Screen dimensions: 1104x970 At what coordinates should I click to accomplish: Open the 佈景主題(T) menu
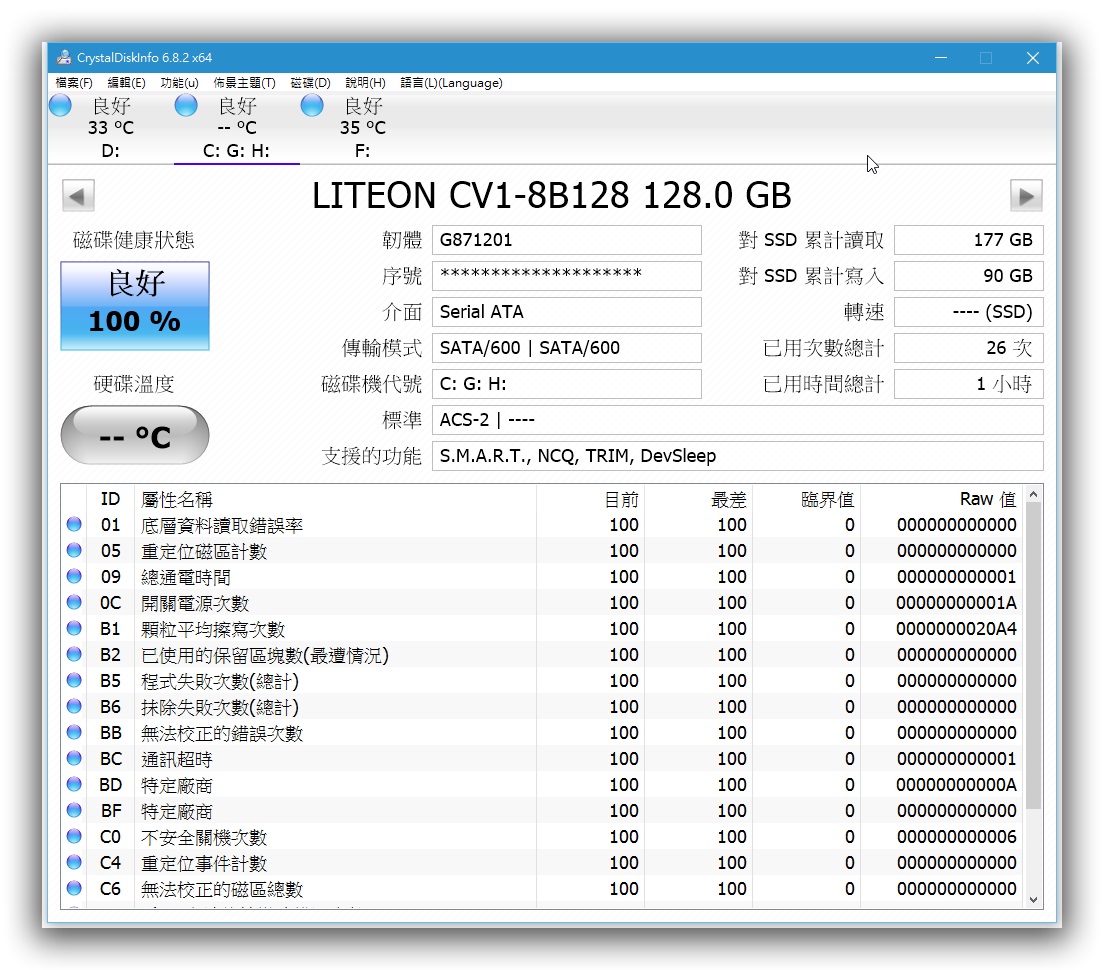click(x=244, y=83)
